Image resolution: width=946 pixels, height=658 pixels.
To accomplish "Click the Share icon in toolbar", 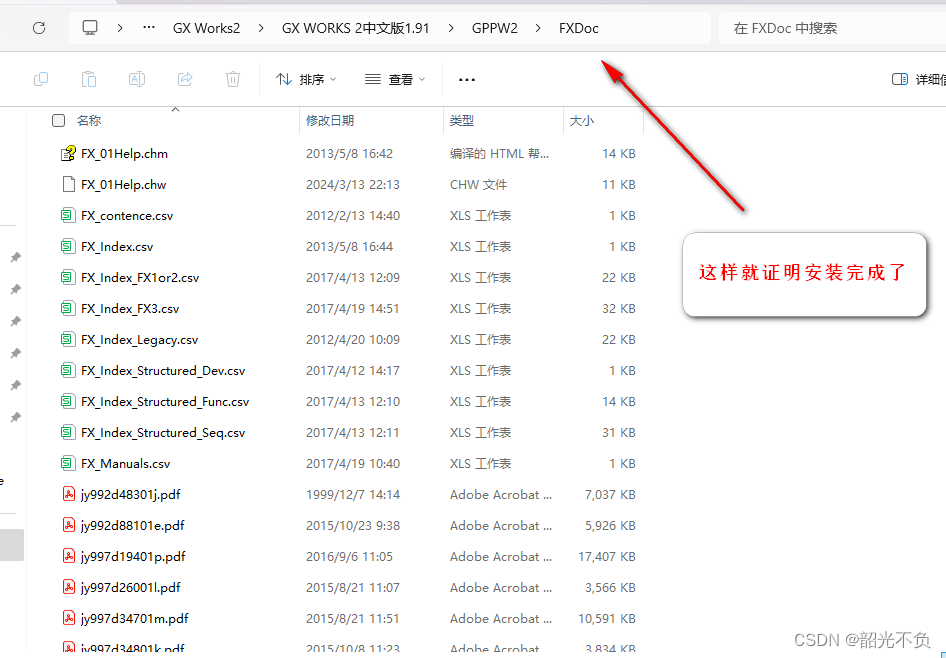I will coord(185,79).
